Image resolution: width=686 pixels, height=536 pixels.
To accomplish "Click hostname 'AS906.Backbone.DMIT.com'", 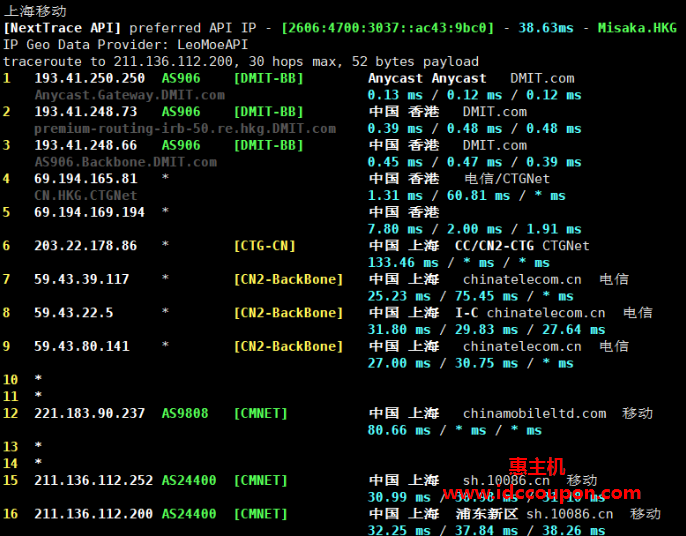I will [126, 162].
